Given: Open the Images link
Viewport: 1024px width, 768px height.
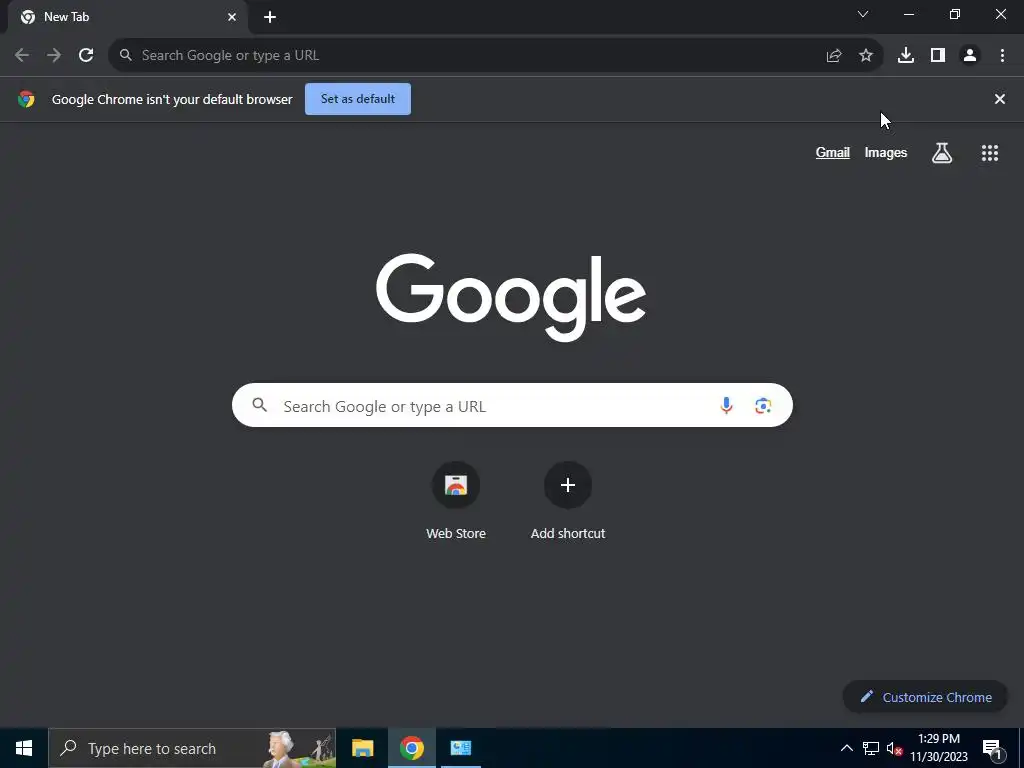Looking at the screenshot, I should 886,153.
